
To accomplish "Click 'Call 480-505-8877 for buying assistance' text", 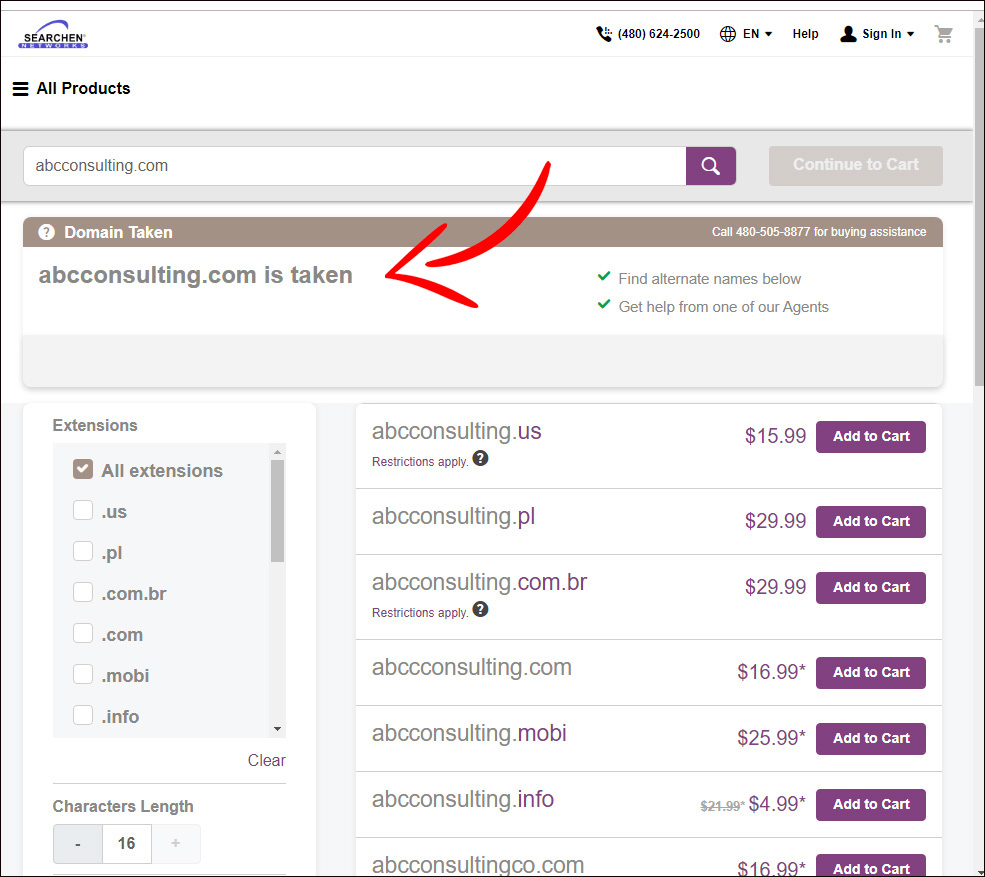I will click(819, 232).
